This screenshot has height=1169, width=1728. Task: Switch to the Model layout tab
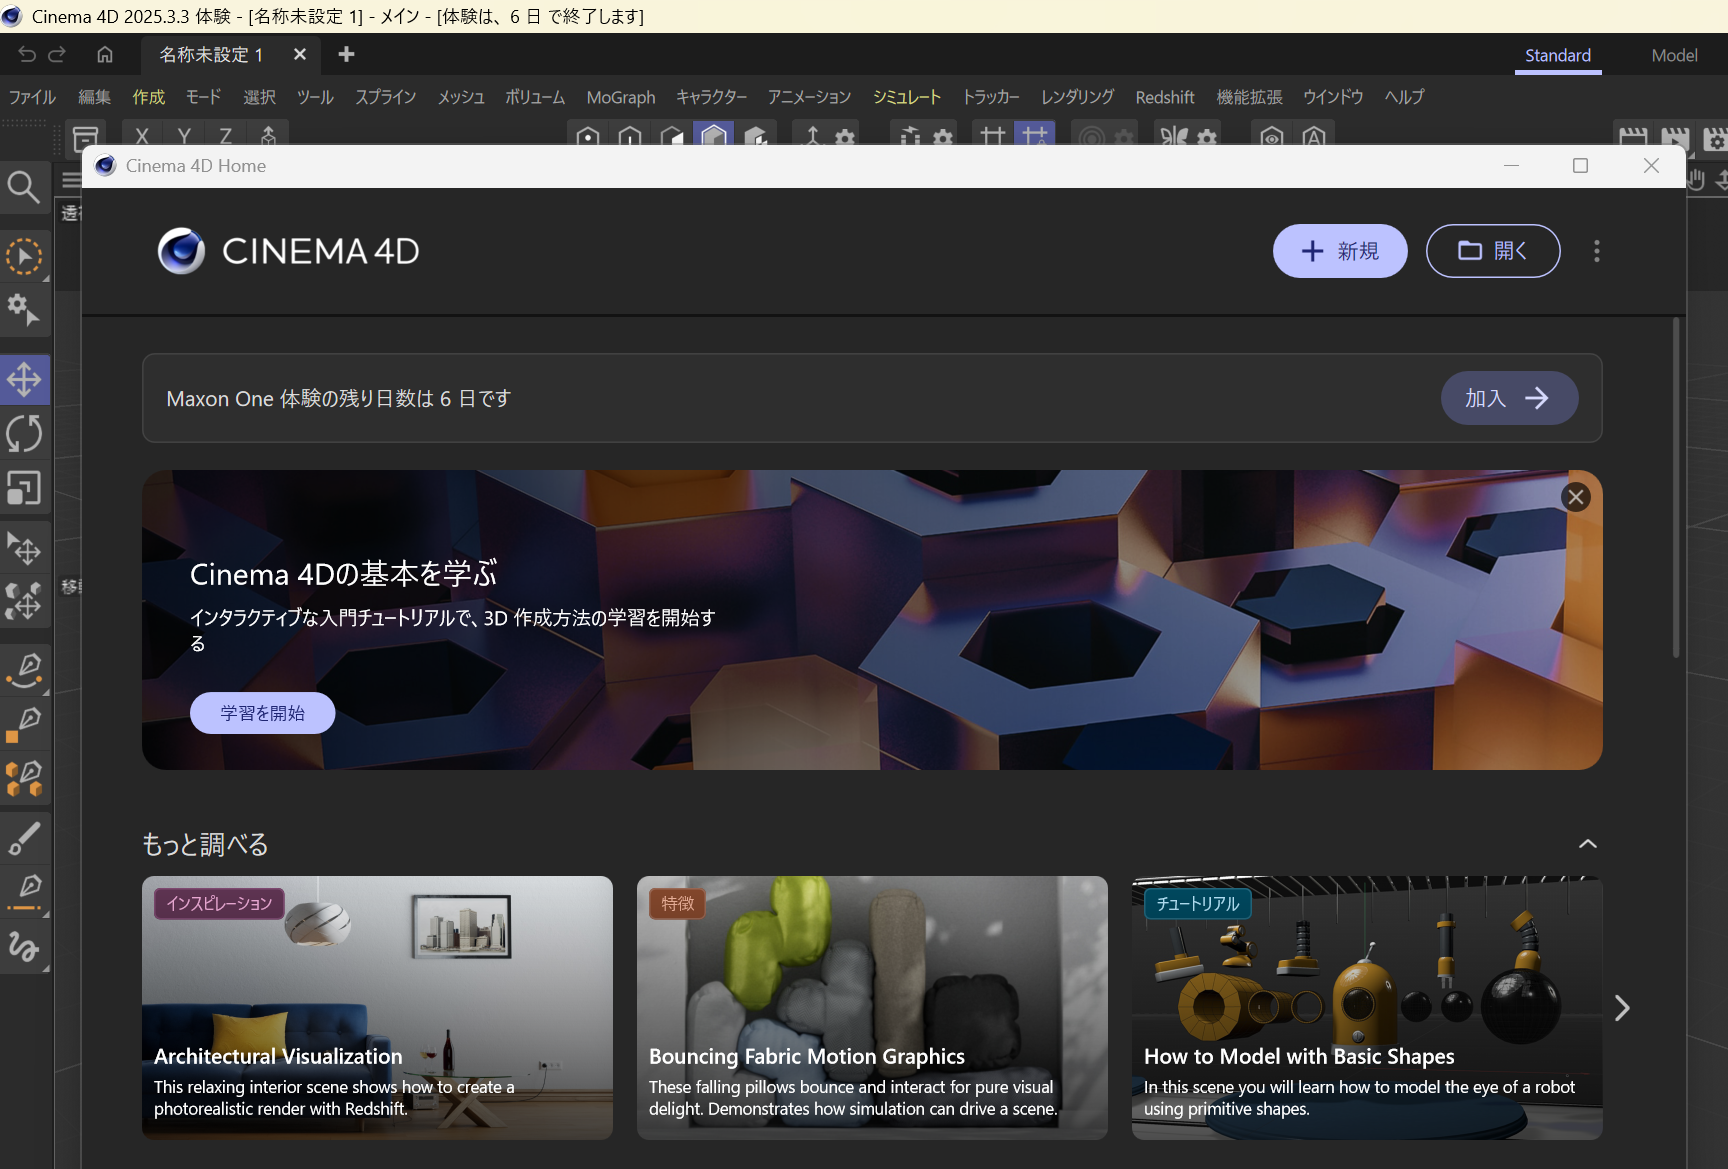[1674, 56]
